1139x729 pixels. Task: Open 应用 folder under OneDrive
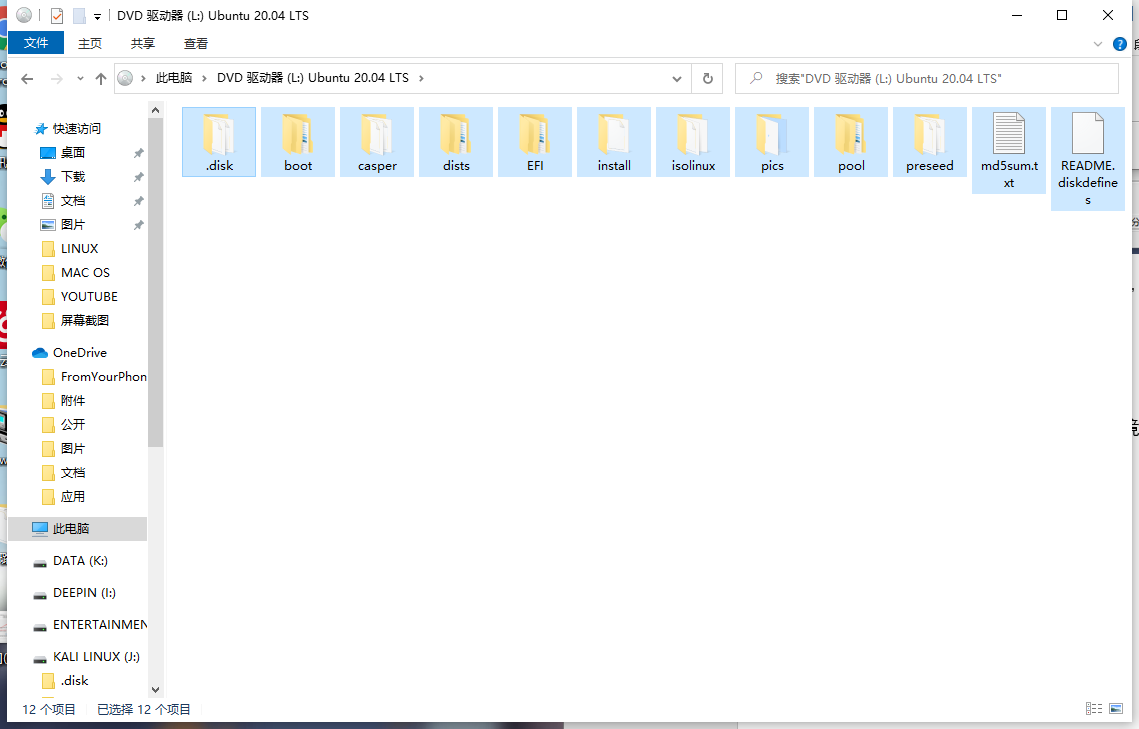tap(73, 496)
